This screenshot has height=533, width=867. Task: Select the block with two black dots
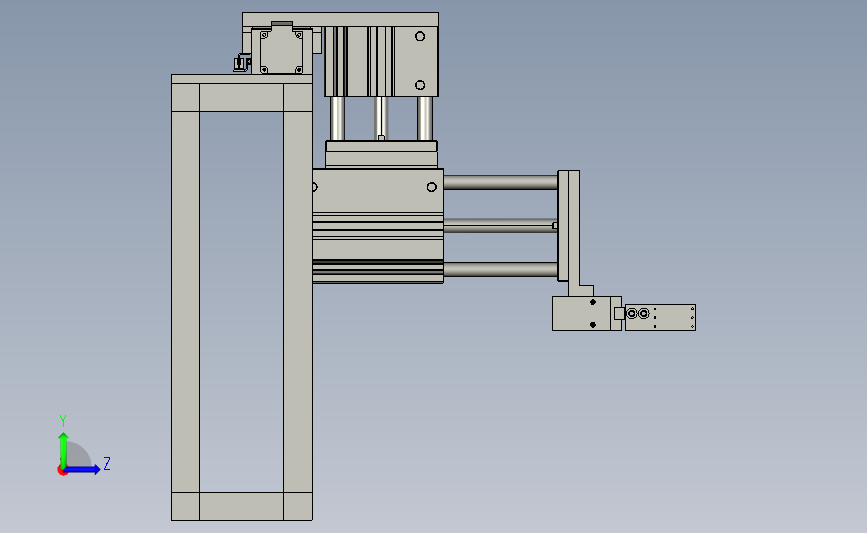coord(587,313)
